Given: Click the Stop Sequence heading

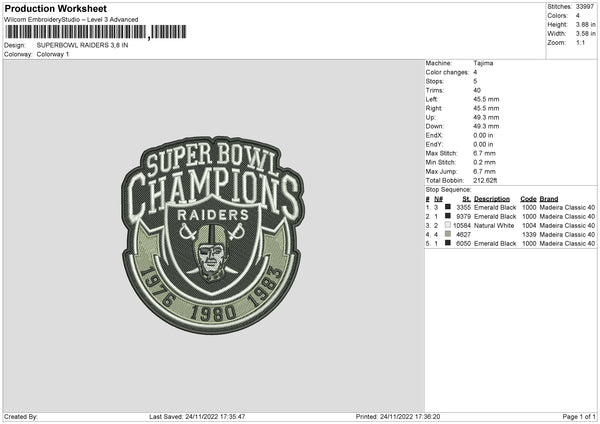Looking at the screenshot, I should (448, 190).
